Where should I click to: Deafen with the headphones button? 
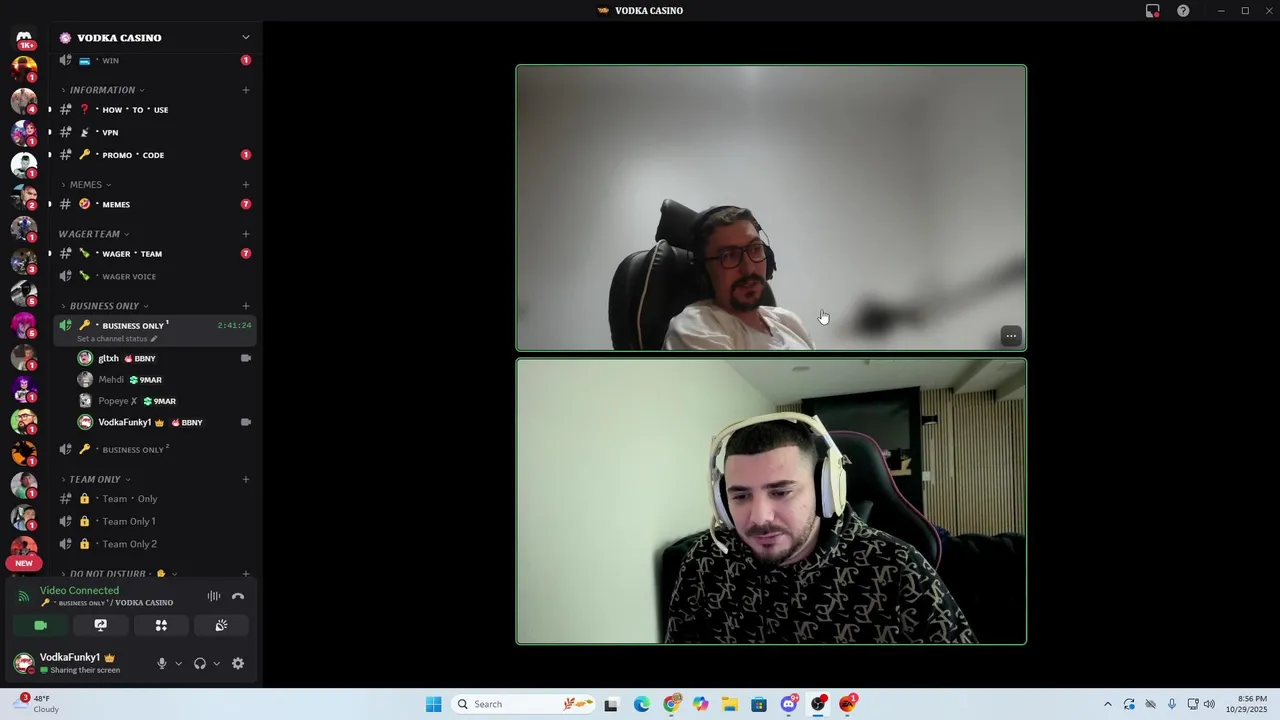click(x=200, y=663)
